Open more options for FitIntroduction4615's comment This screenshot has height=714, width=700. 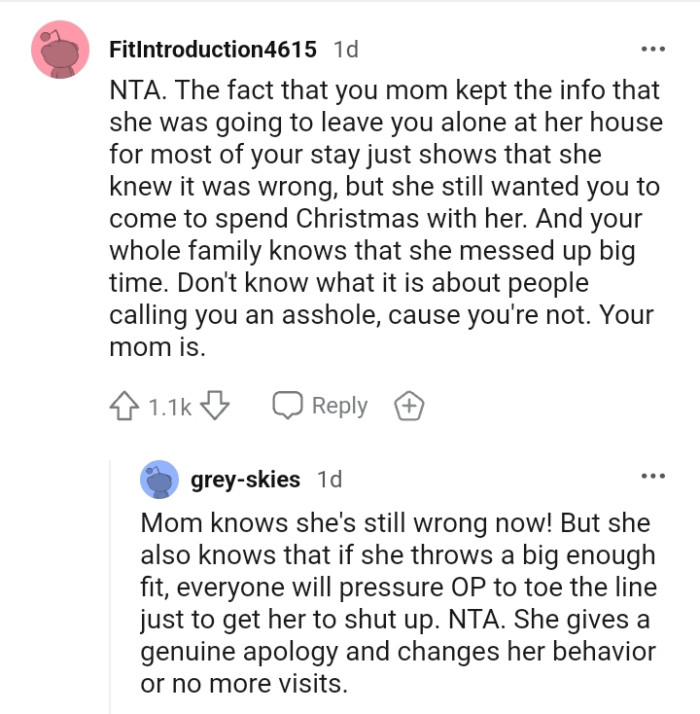tap(653, 48)
